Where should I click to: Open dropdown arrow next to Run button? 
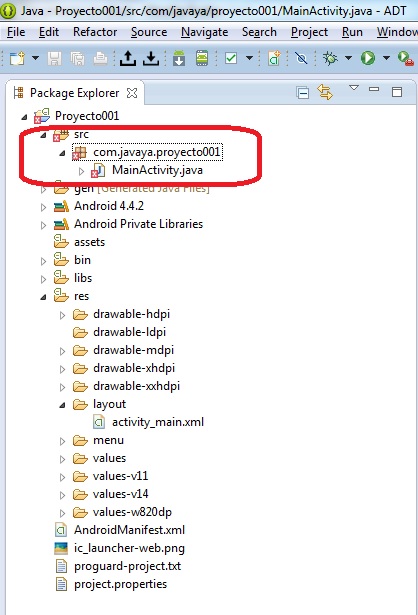point(386,58)
